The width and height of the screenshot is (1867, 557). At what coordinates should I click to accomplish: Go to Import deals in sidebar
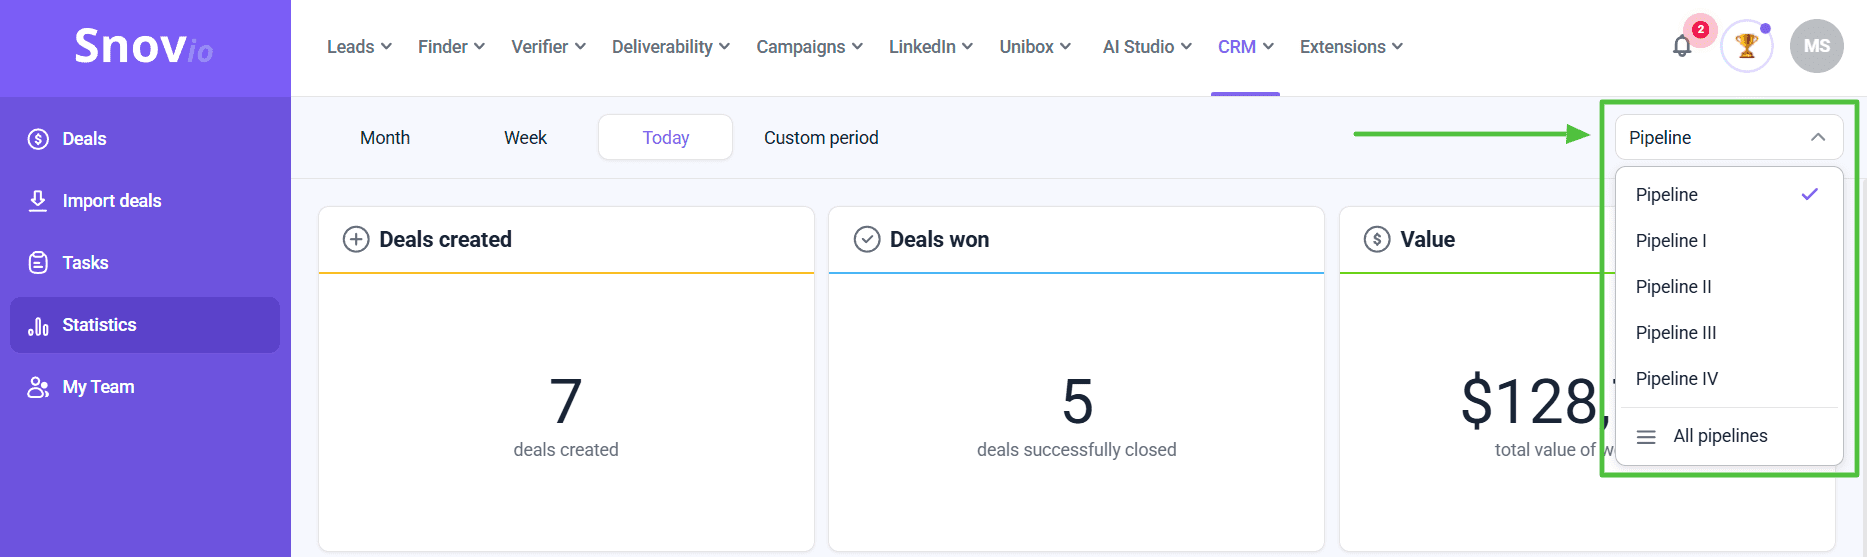(x=111, y=201)
